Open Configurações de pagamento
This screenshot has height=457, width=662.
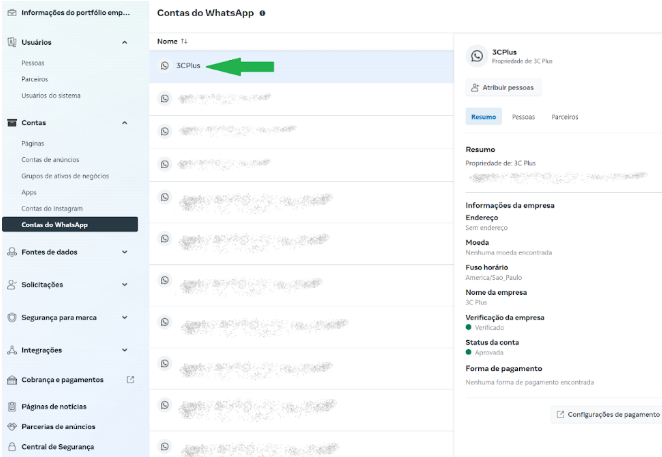pos(607,414)
